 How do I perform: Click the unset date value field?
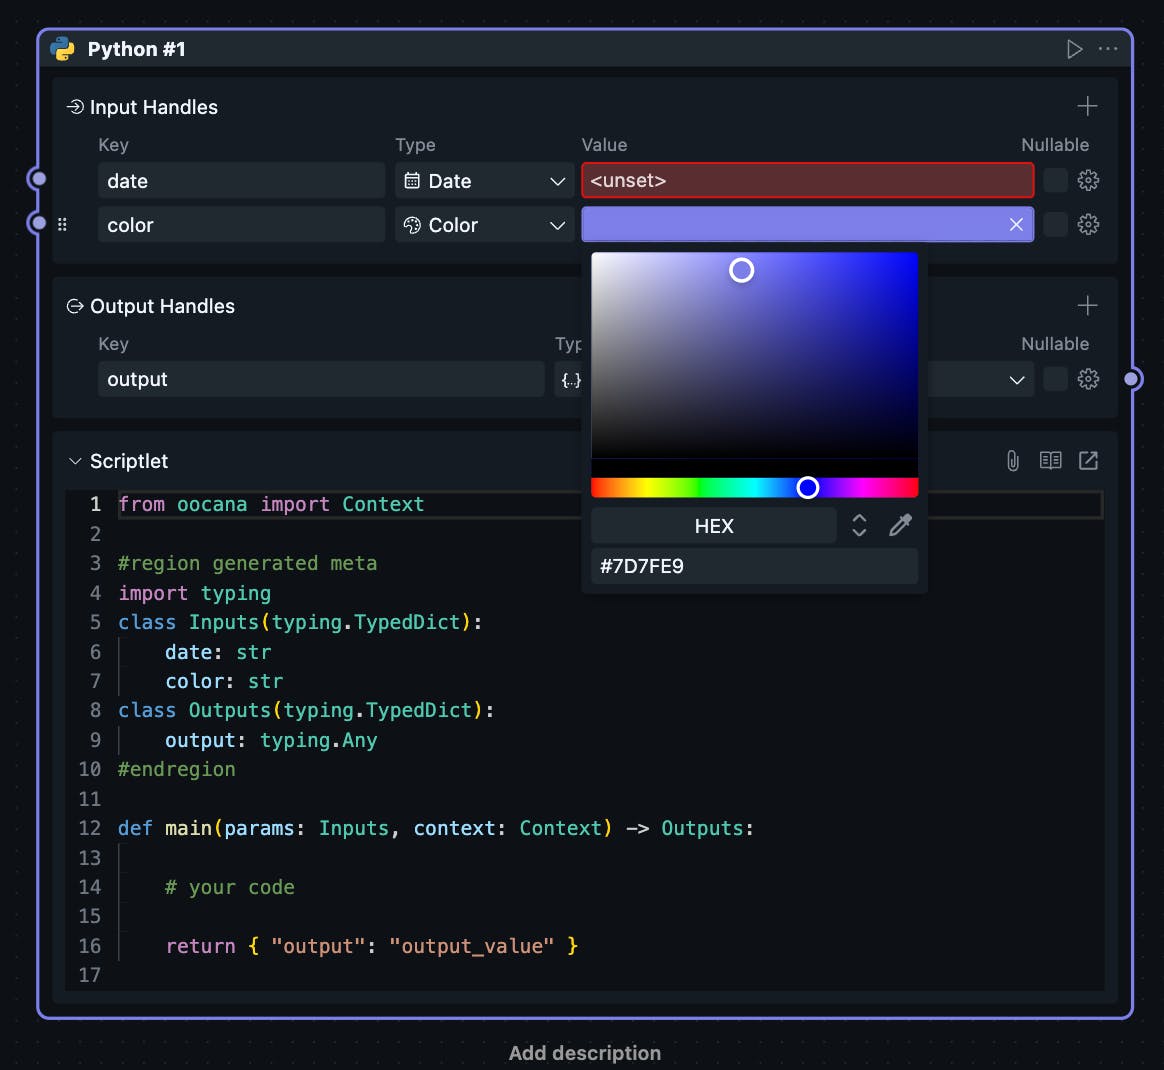[808, 180]
